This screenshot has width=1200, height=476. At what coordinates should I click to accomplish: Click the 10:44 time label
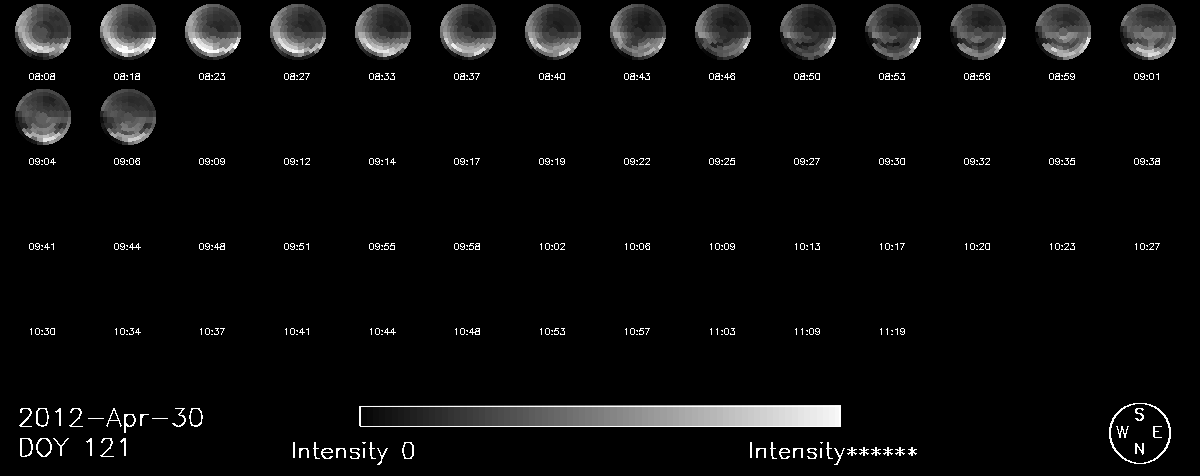click(382, 331)
